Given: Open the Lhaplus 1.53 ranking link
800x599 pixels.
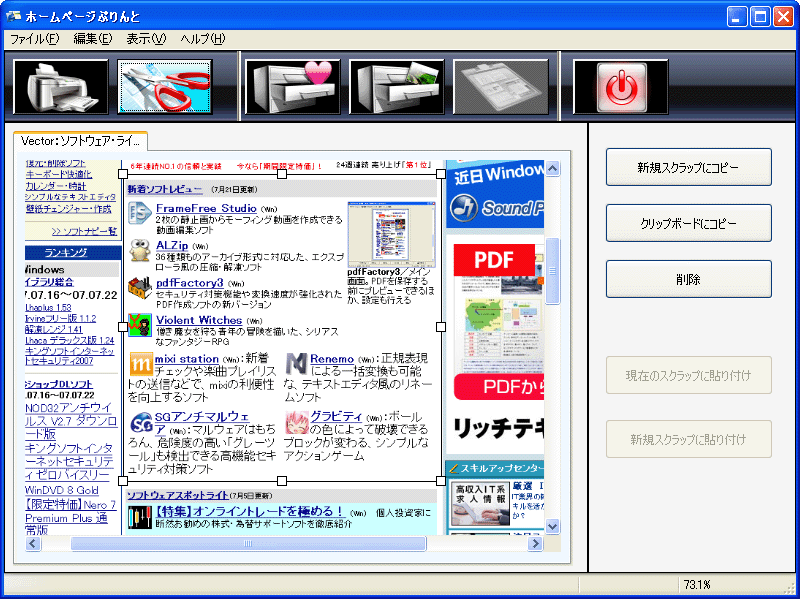Looking at the screenshot, I should pyautogui.click(x=48, y=308).
